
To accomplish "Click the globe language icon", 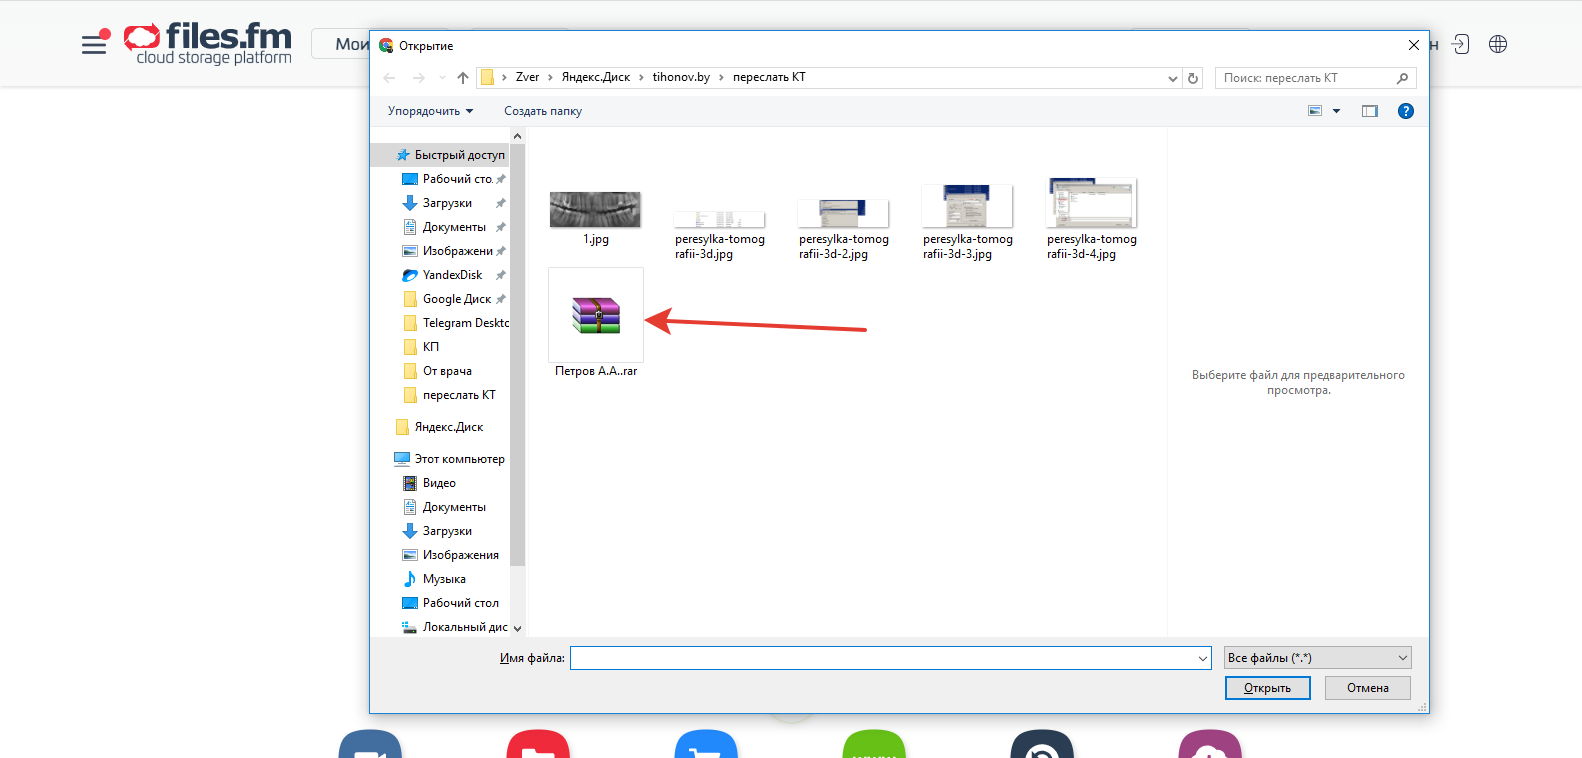I will point(1497,44).
